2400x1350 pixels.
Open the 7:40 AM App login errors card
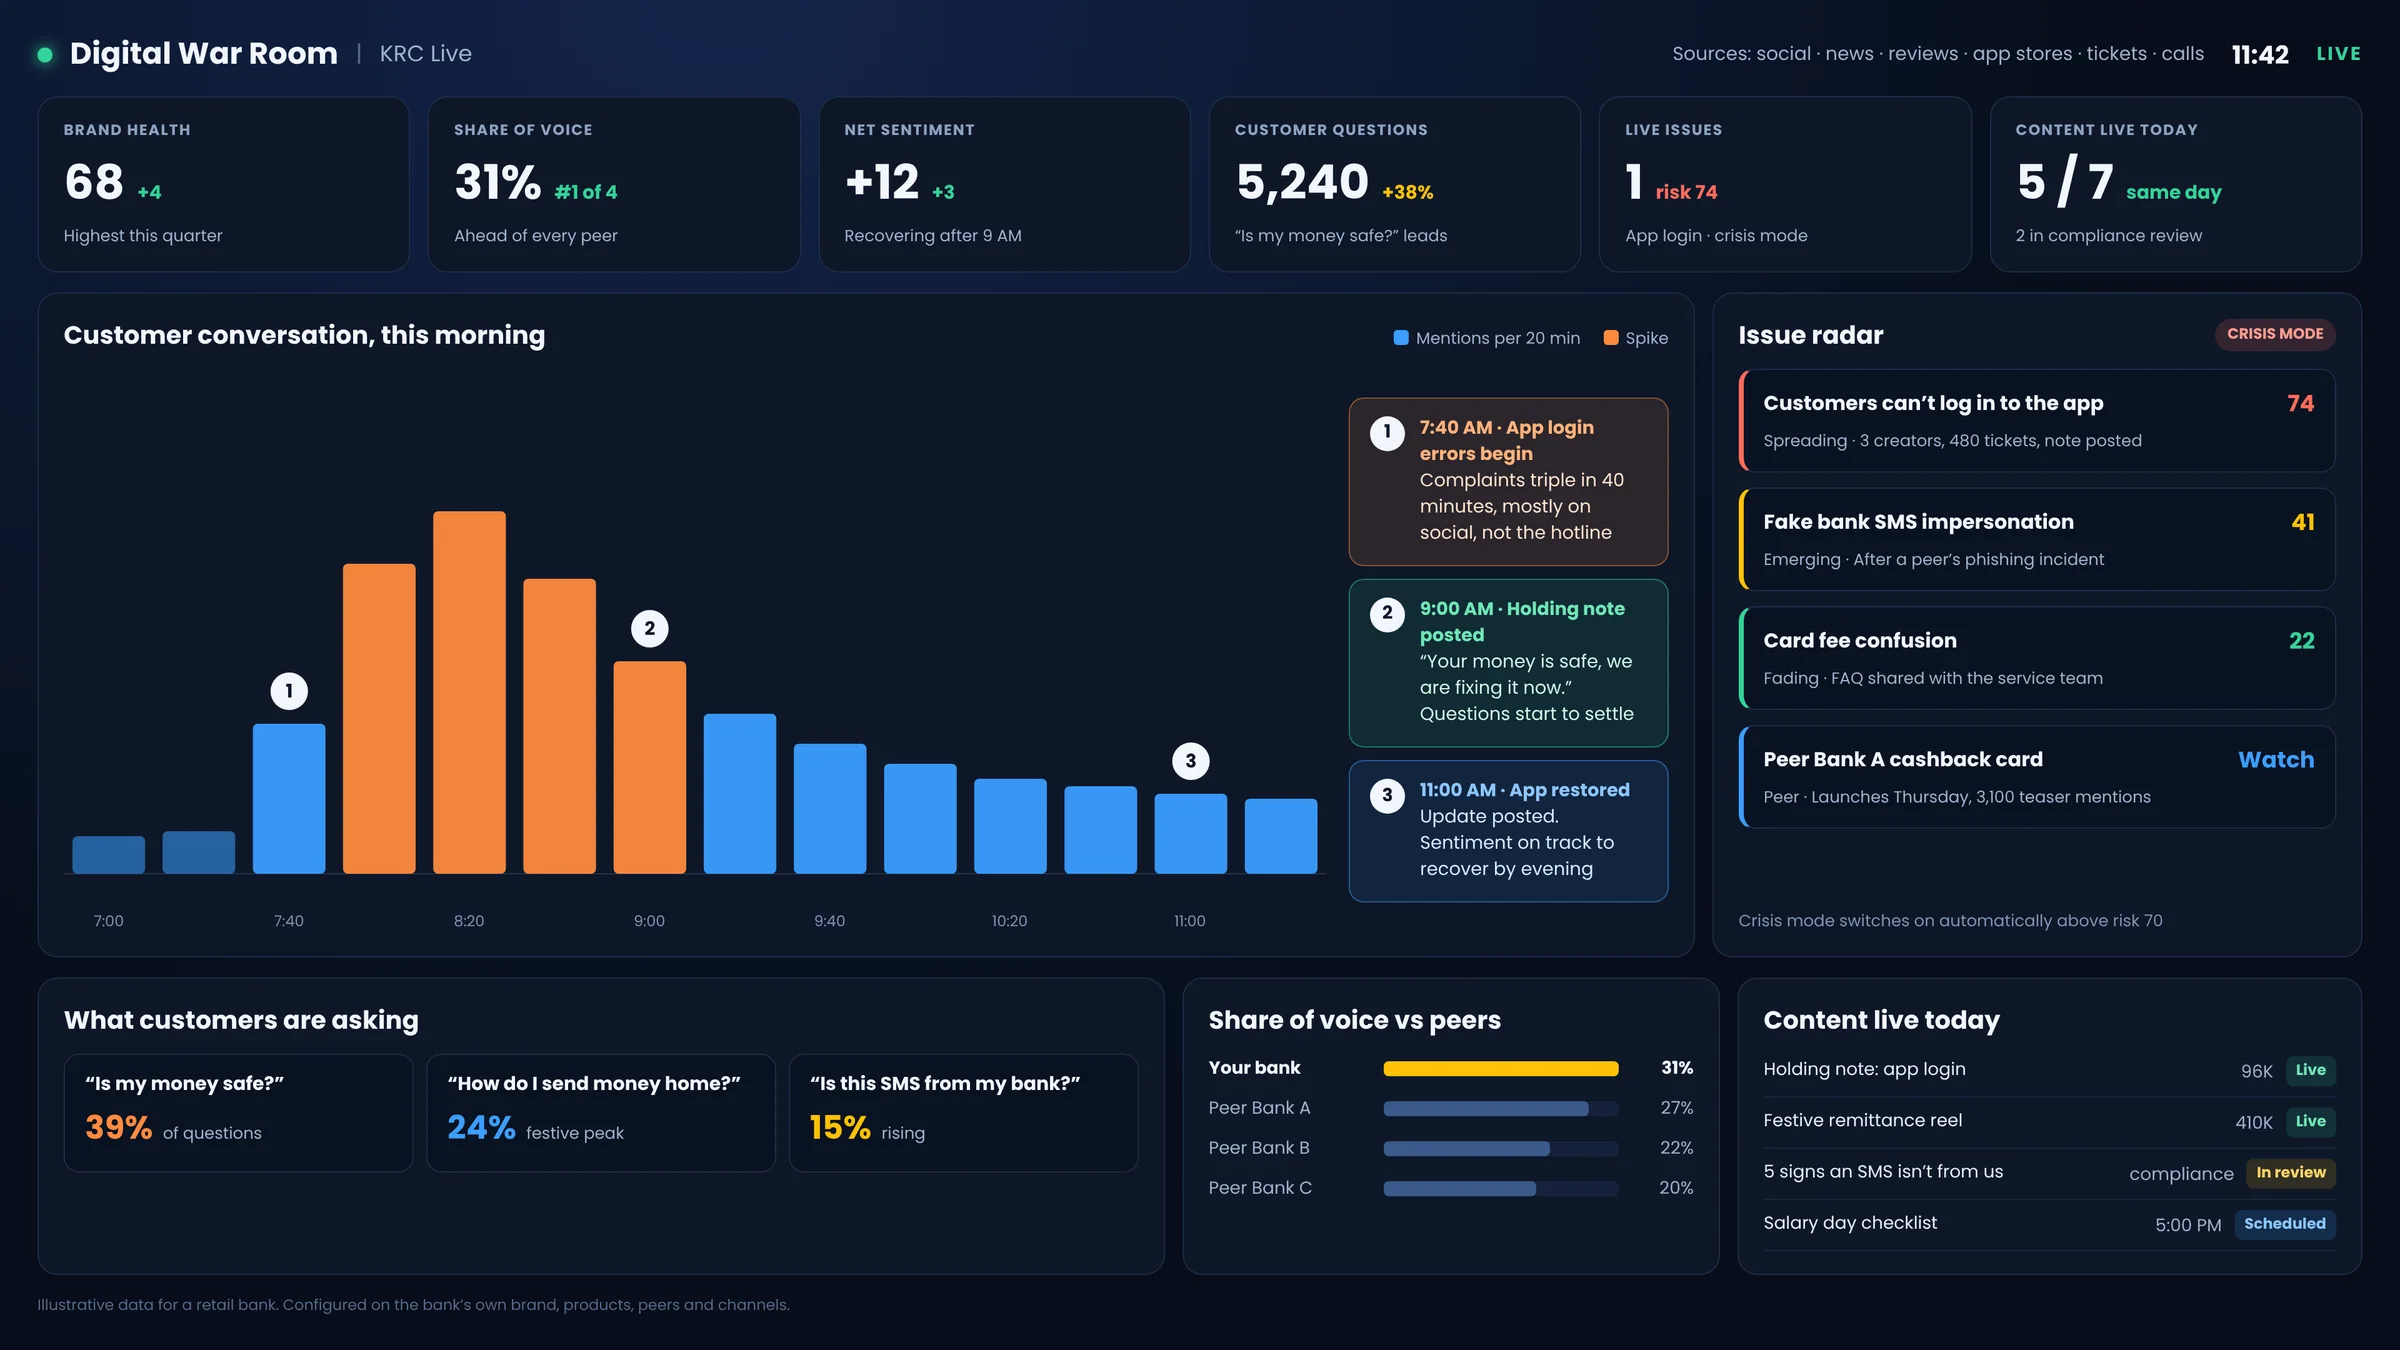[x=1508, y=482]
